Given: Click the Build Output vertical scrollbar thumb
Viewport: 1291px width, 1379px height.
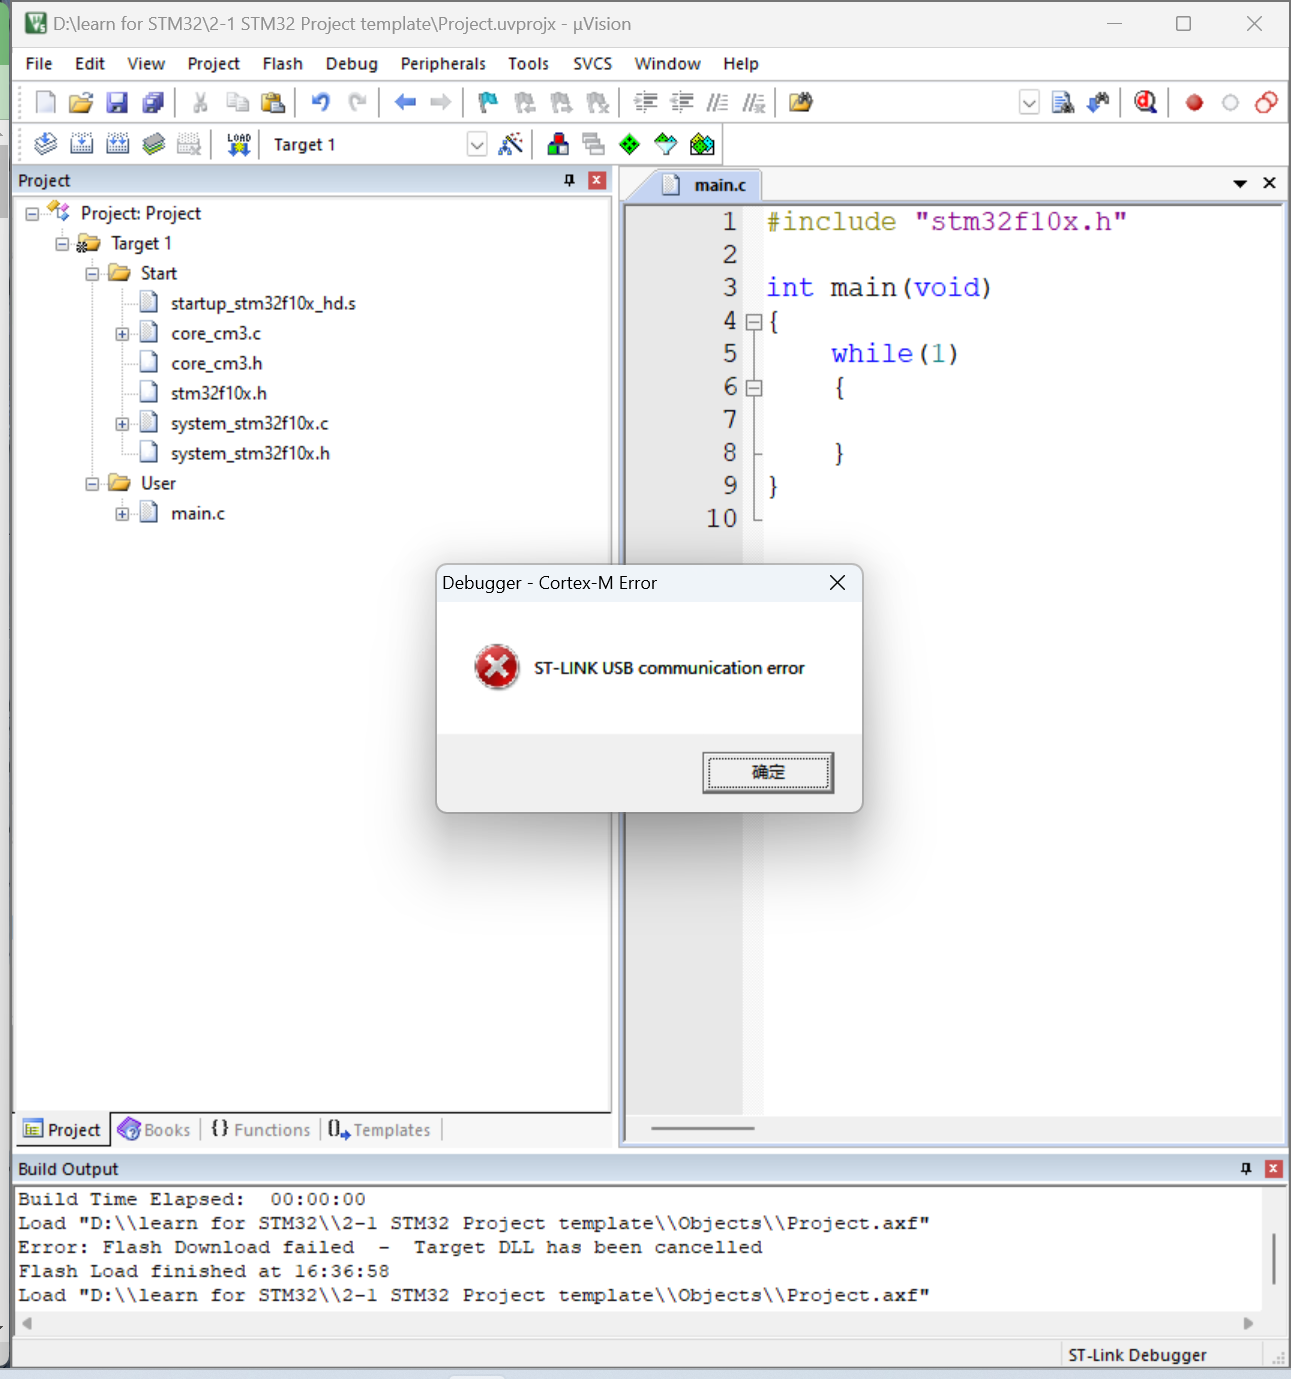Looking at the screenshot, I should (1274, 1258).
